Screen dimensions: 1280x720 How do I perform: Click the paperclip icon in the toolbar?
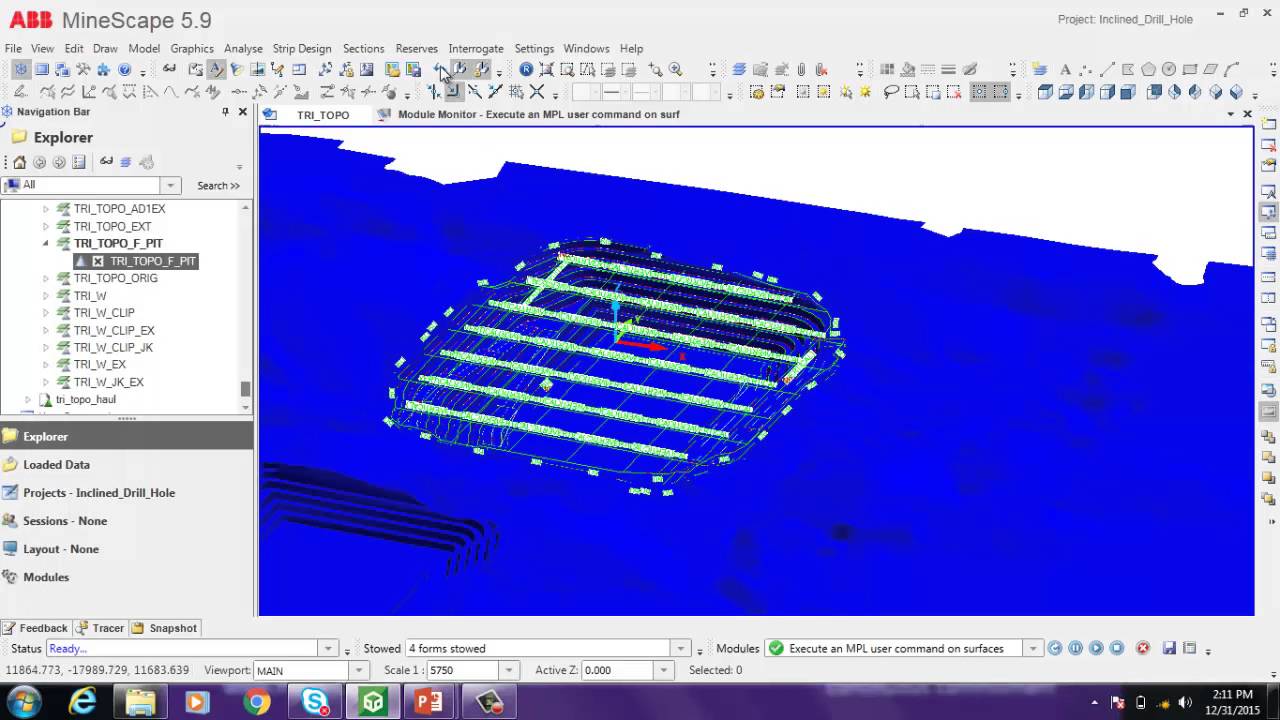point(801,70)
